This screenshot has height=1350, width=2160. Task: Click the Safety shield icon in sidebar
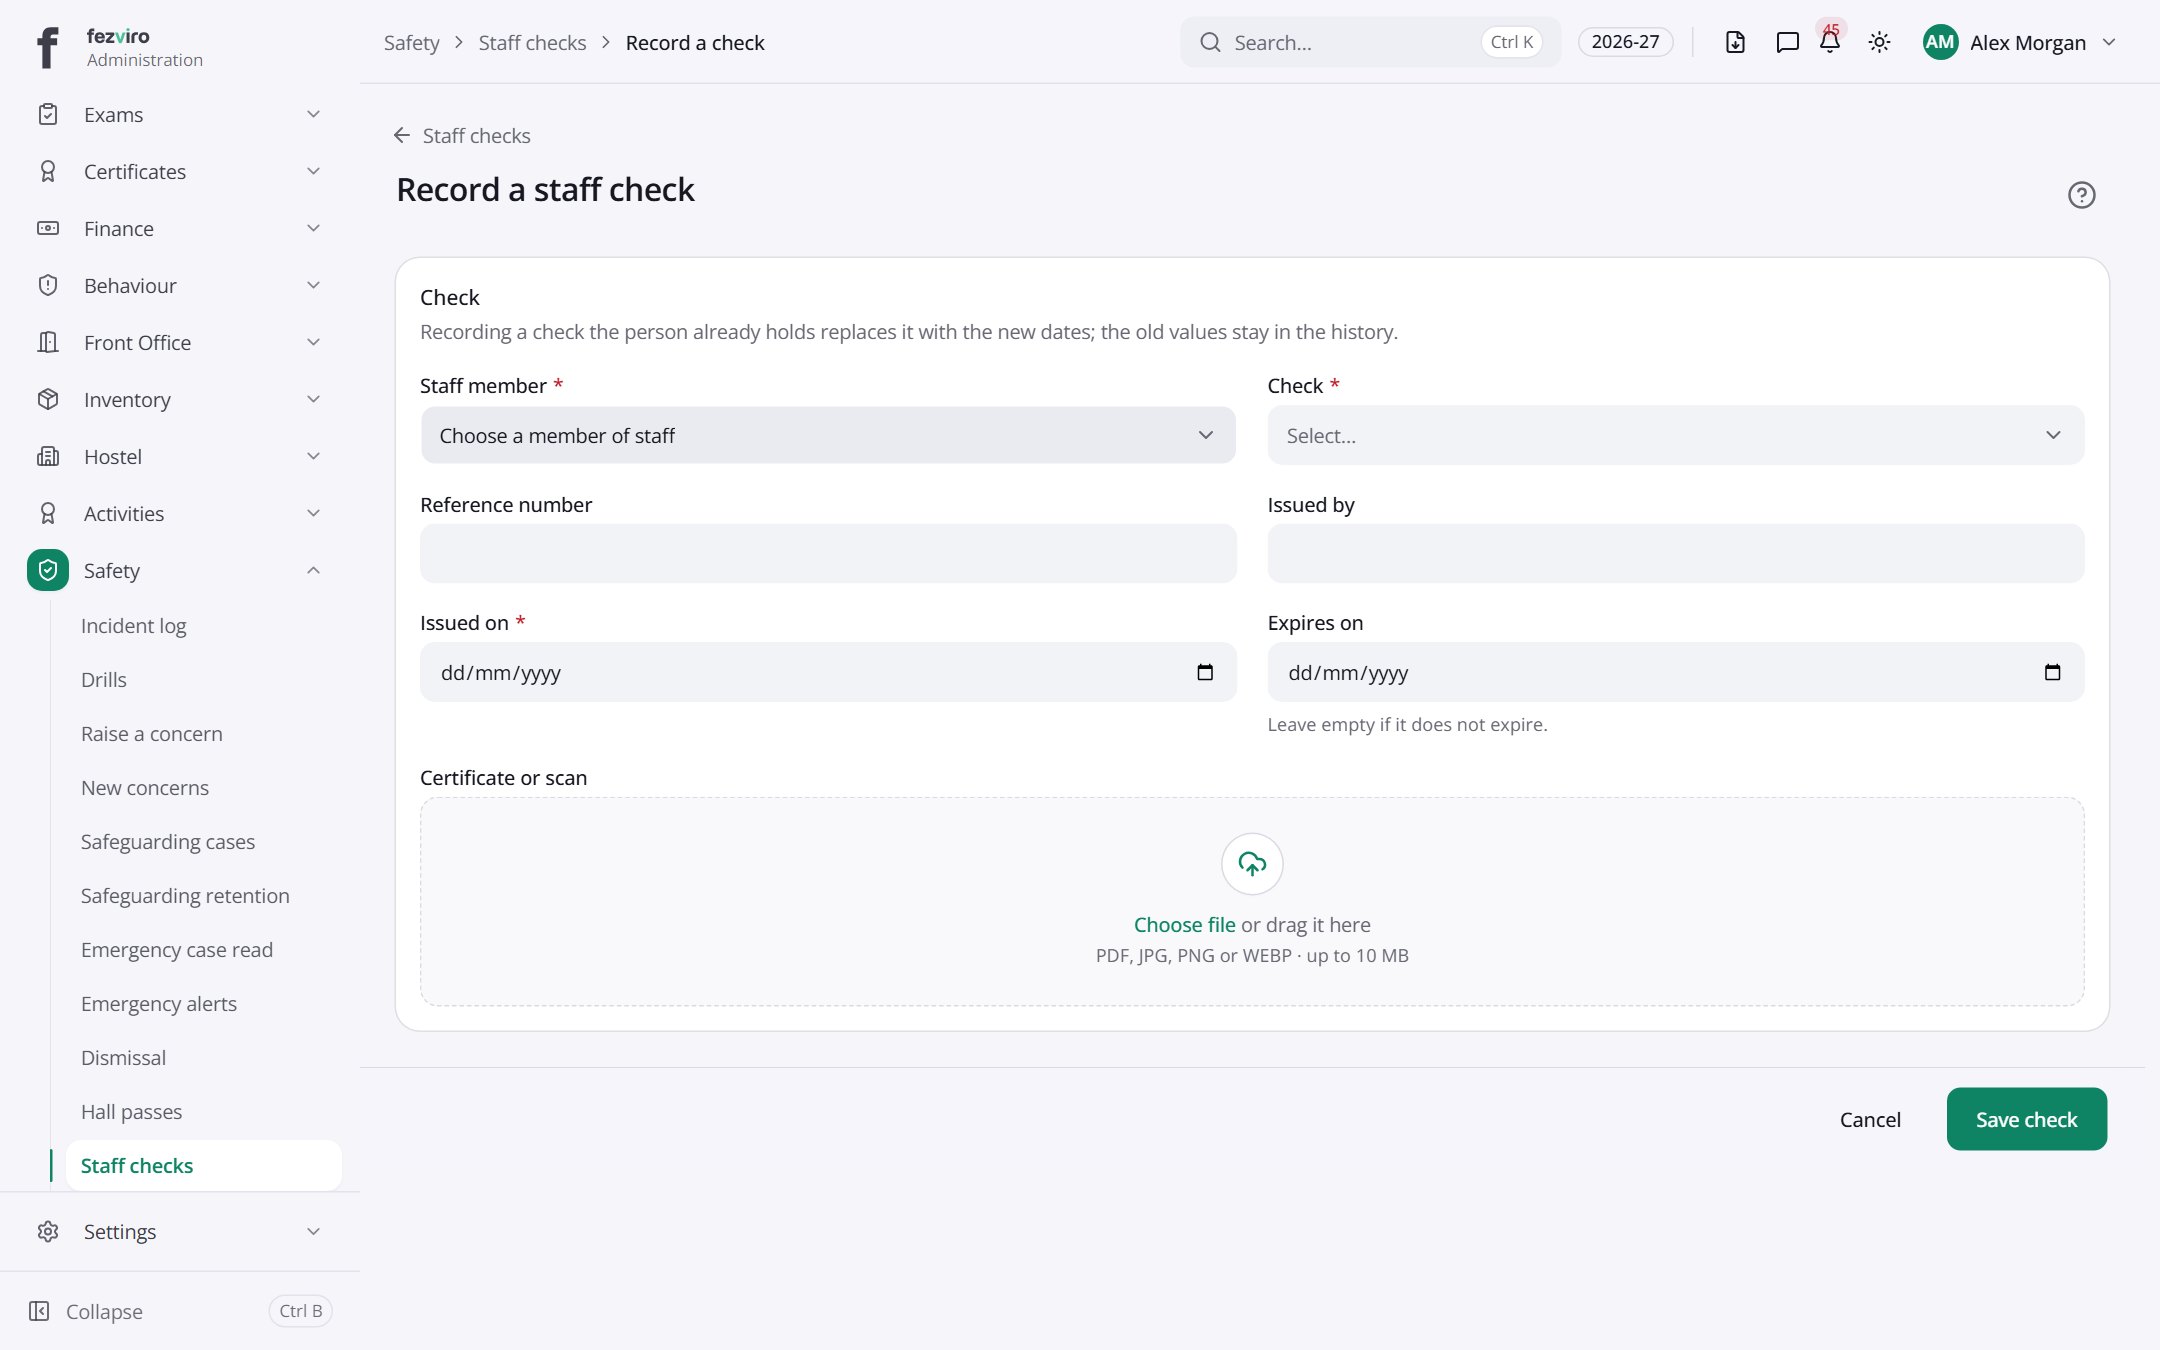48,570
